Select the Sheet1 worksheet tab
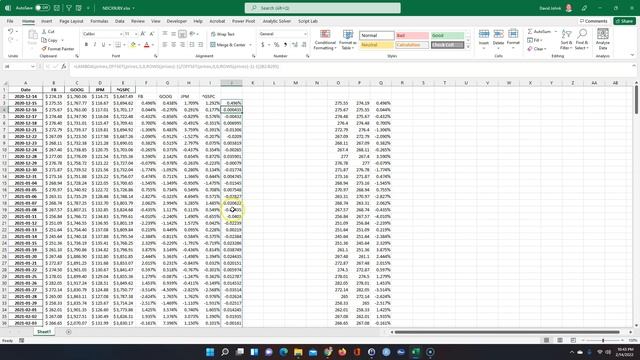This screenshot has width=640, height=360. point(44,332)
